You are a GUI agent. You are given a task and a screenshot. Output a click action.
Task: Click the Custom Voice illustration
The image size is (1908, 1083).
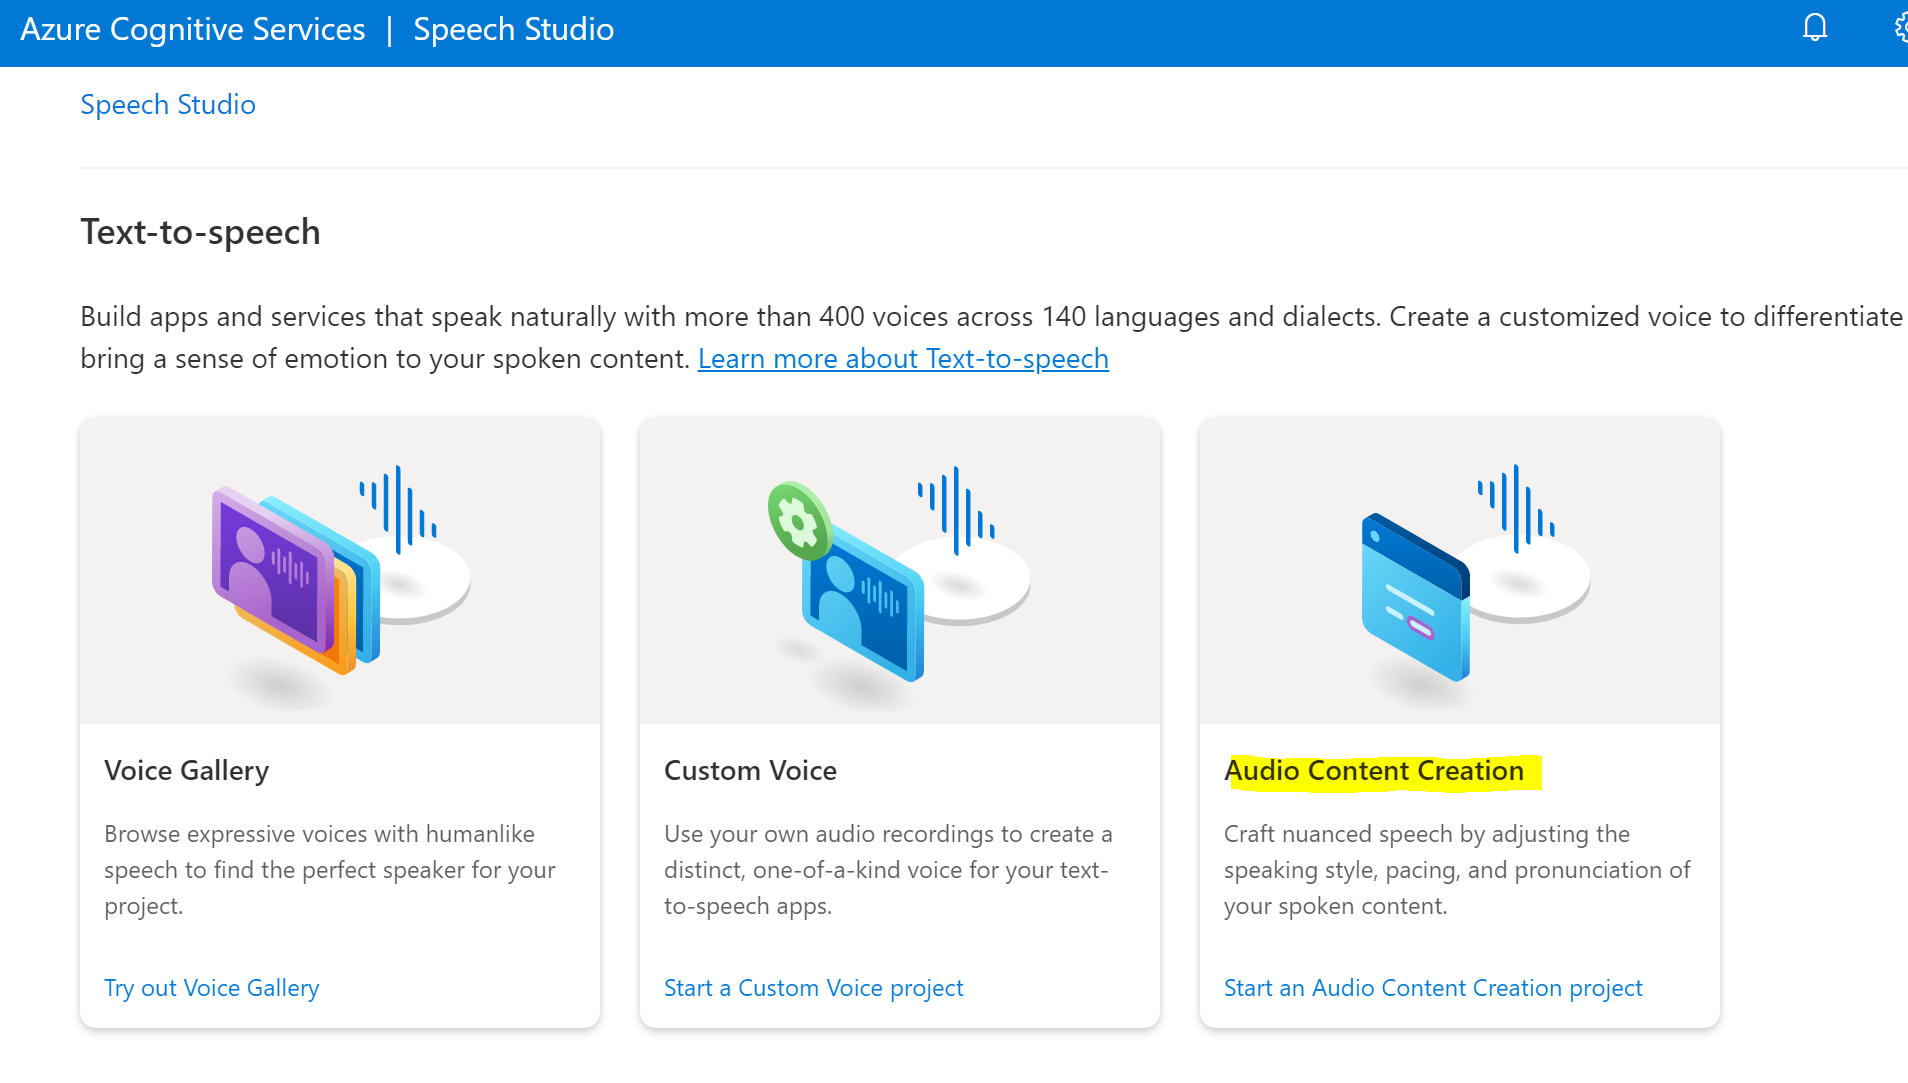pos(900,571)
